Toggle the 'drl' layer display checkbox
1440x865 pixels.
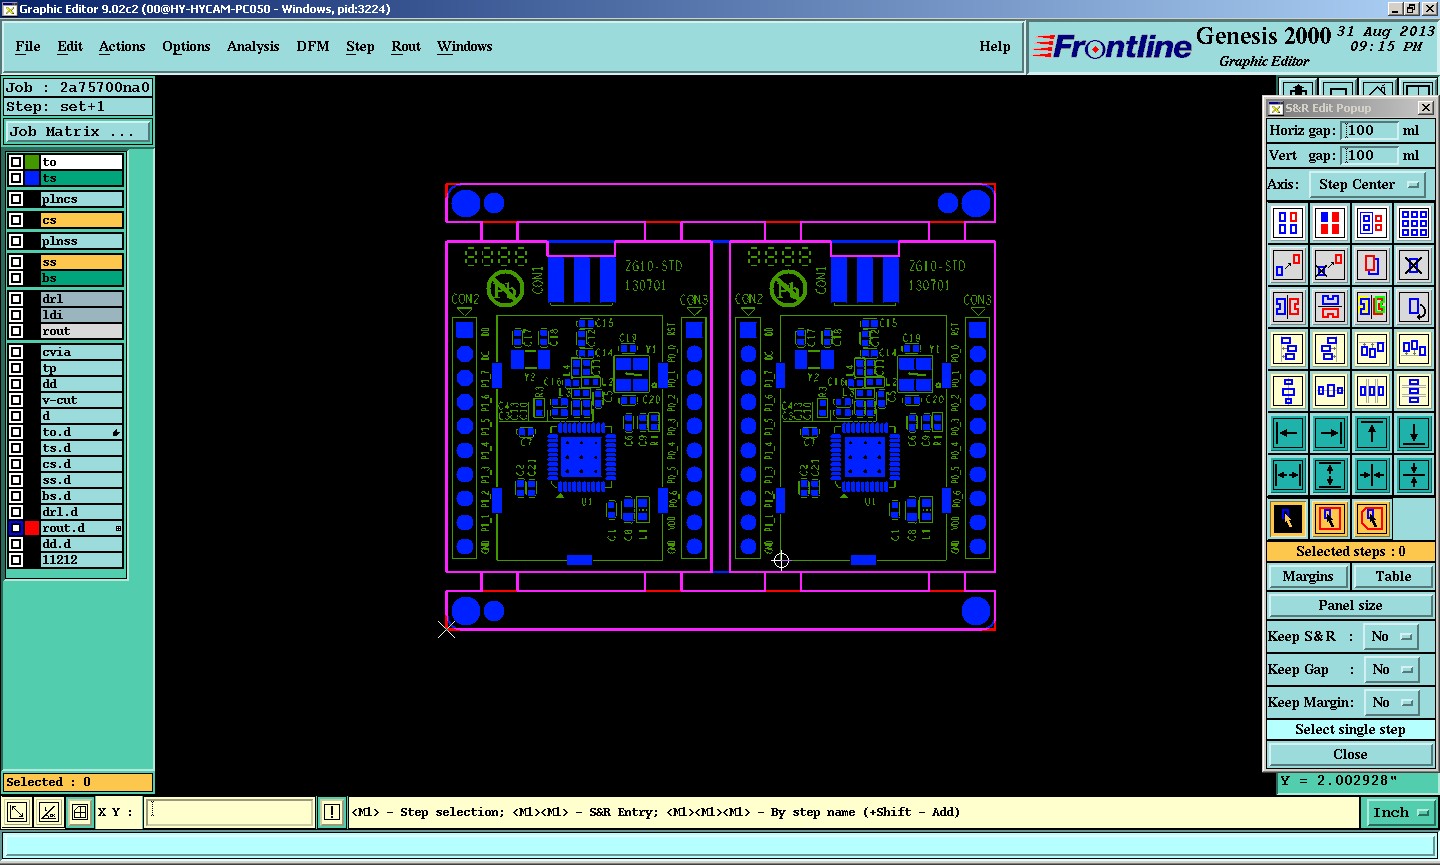click(16, 299)
